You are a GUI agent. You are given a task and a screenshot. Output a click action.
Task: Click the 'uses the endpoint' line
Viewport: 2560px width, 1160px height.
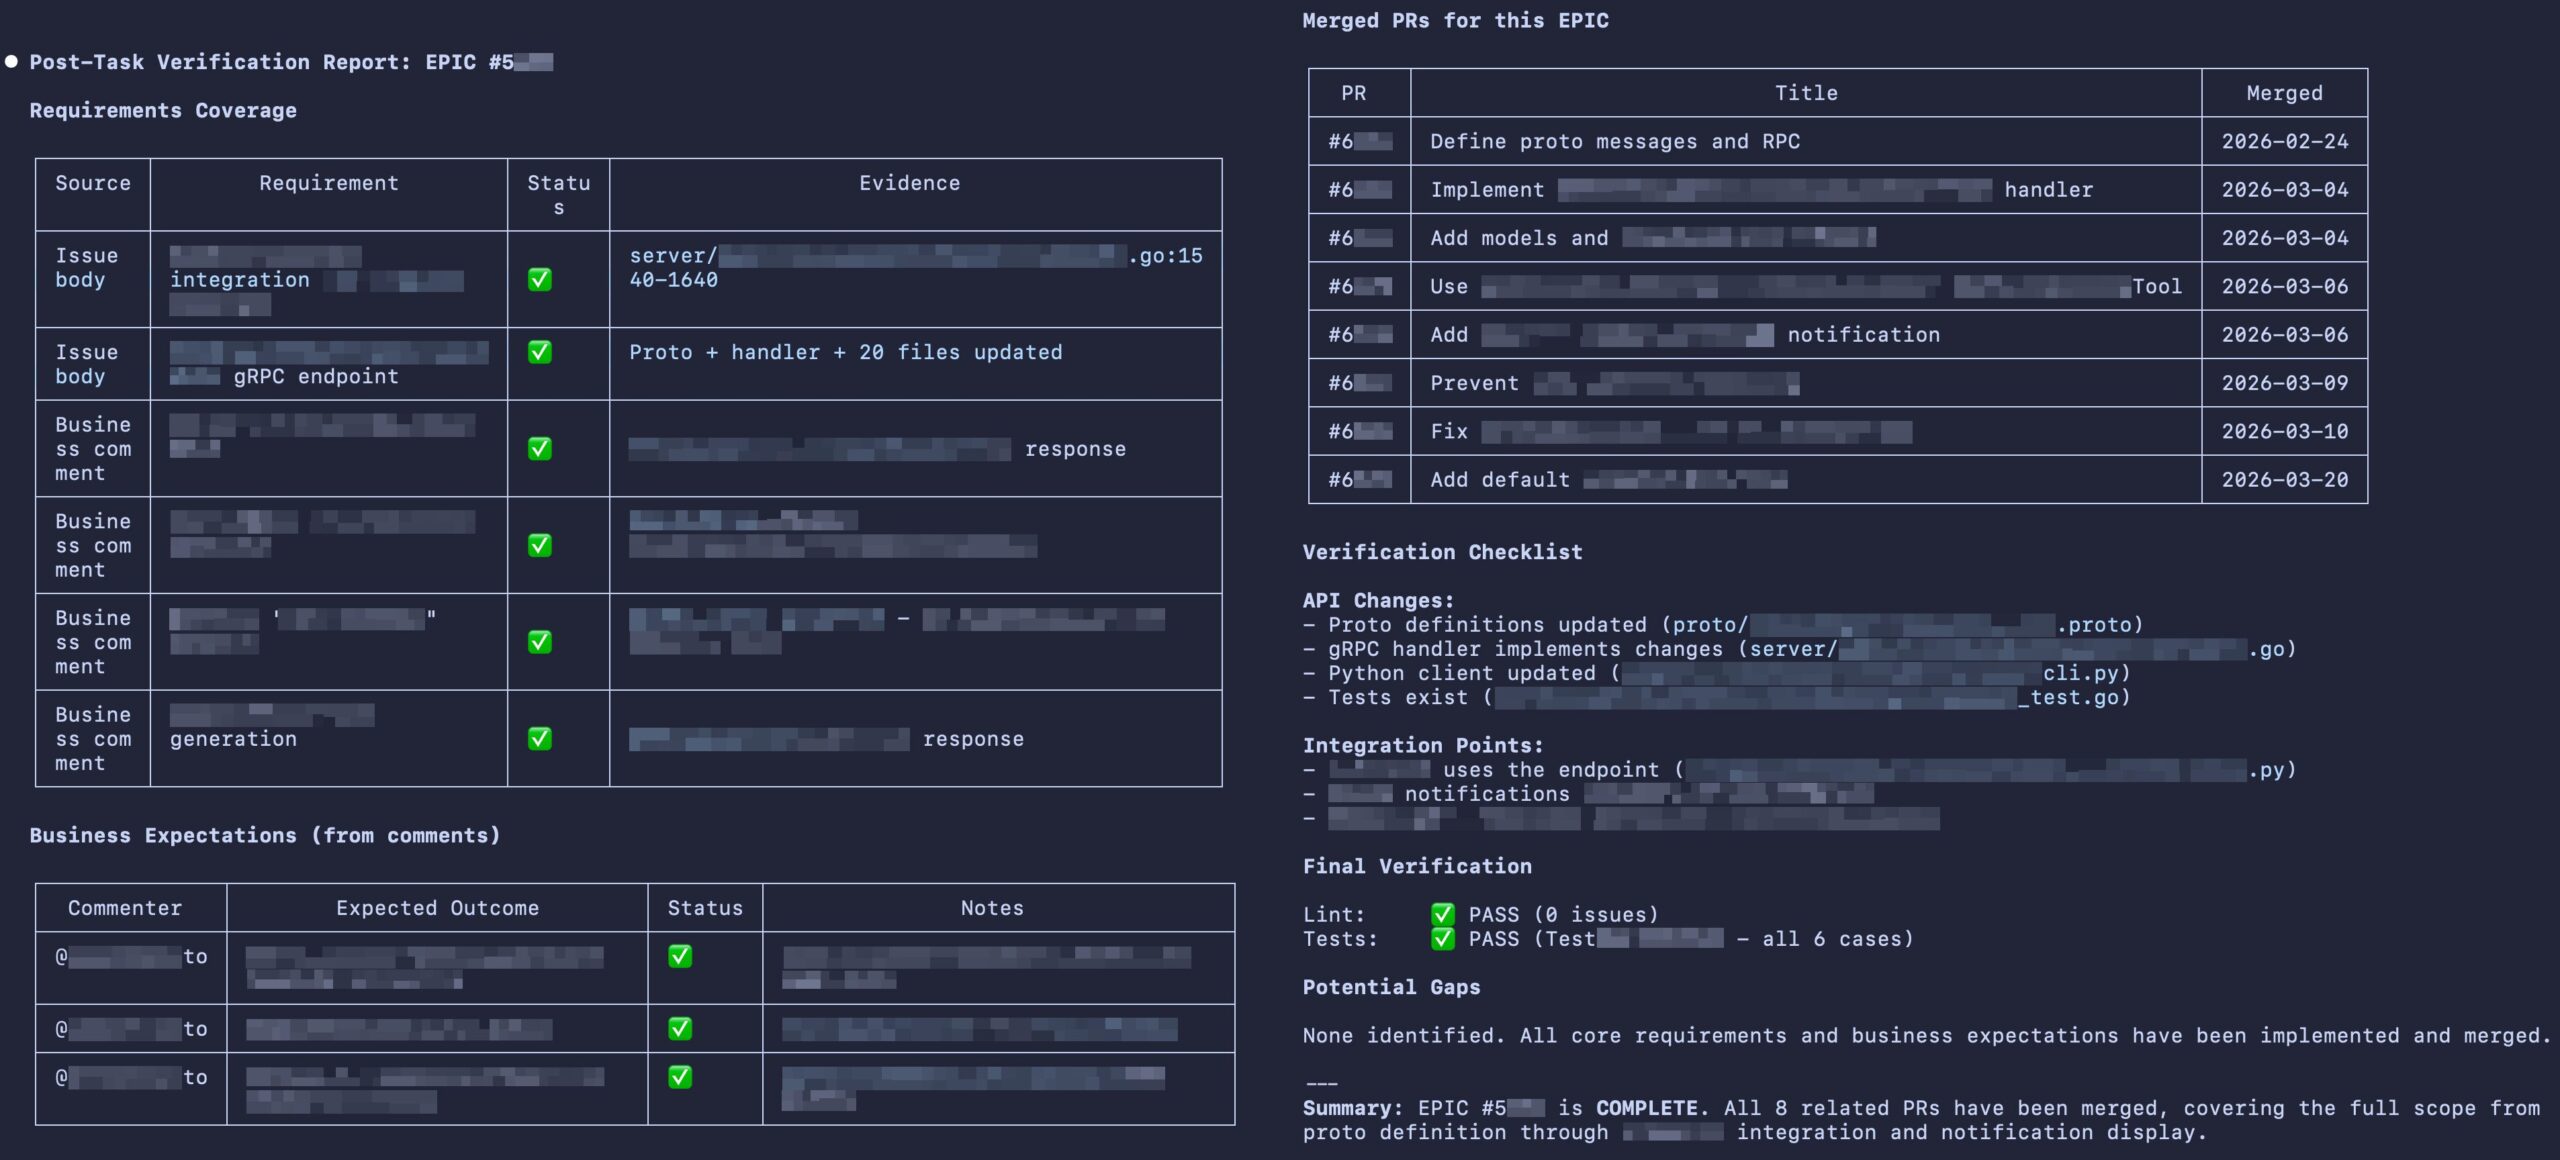pyautogui.click(x=1800, y=770)
